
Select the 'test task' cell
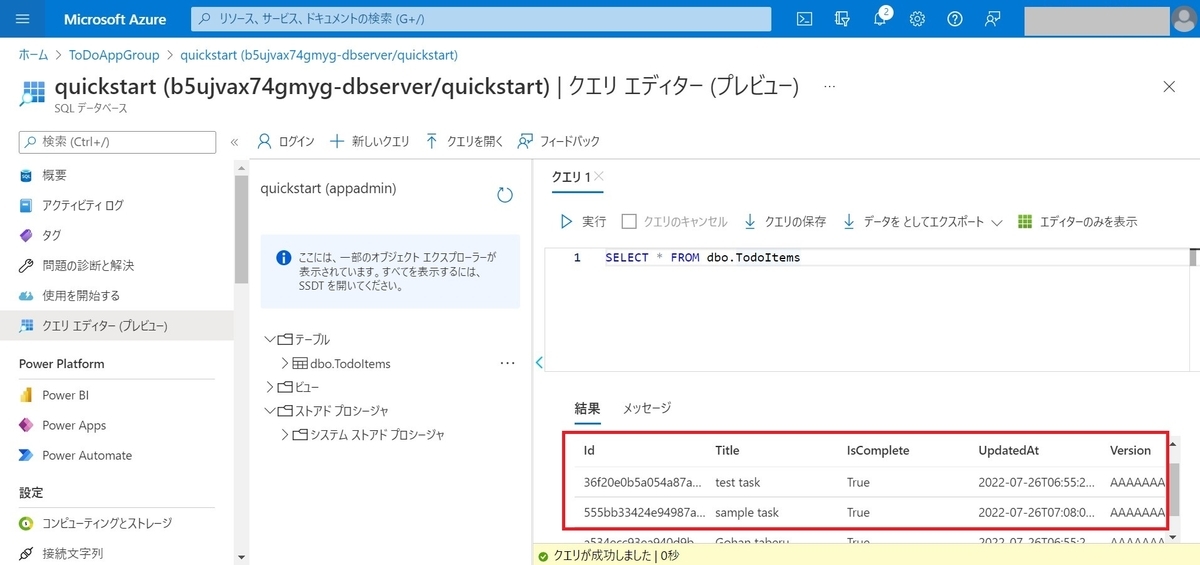(x=738, y=483)
